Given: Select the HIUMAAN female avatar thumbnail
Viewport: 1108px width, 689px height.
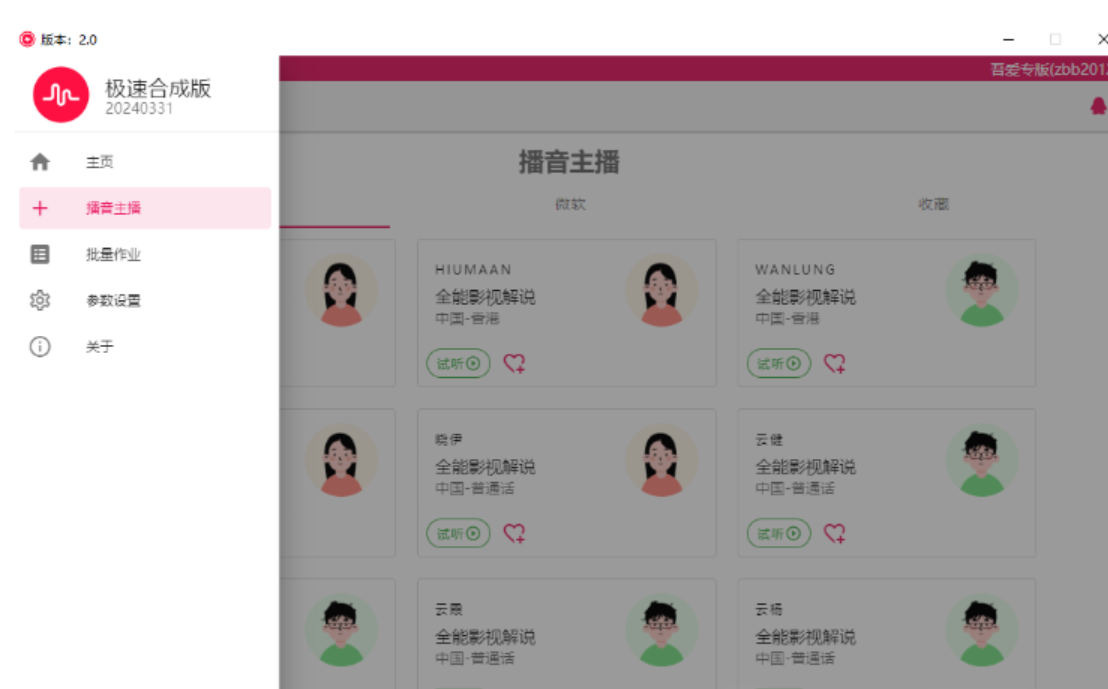Looking at the screenshot, I should (661, 290).
